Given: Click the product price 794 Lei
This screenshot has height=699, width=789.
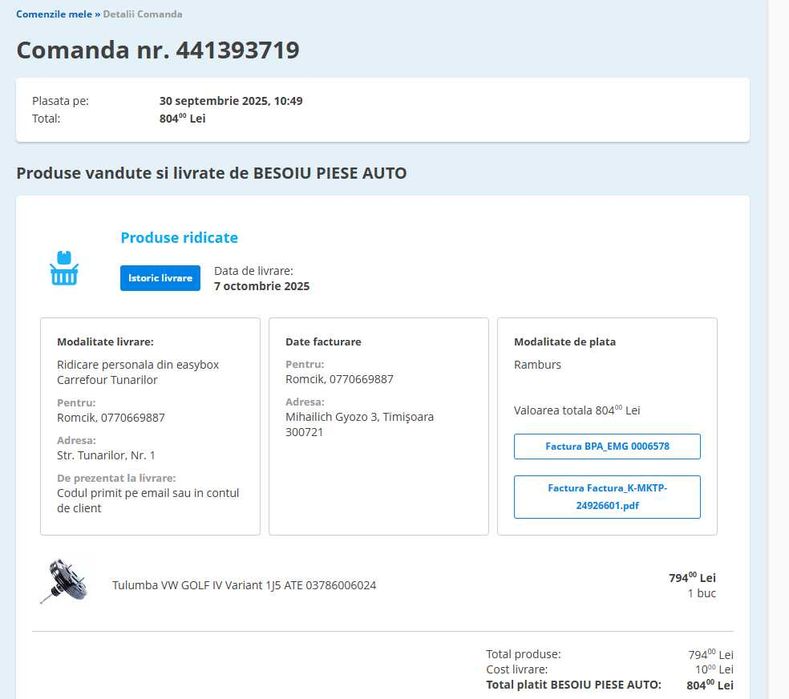Looking at the screenshot, I should tap(692, 577).
